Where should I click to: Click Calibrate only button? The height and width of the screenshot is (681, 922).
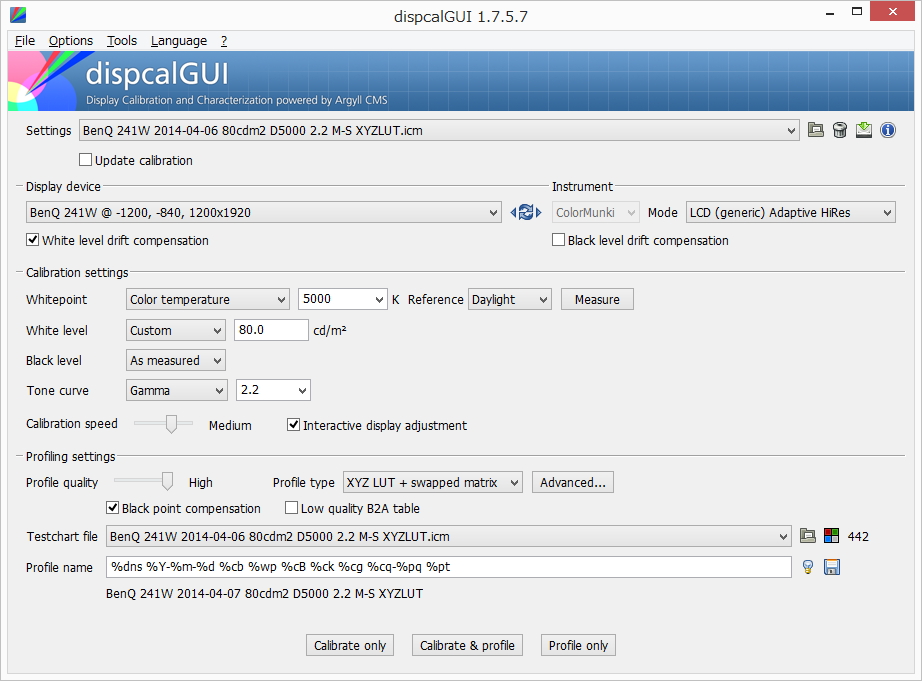click(x=350, y=645)
